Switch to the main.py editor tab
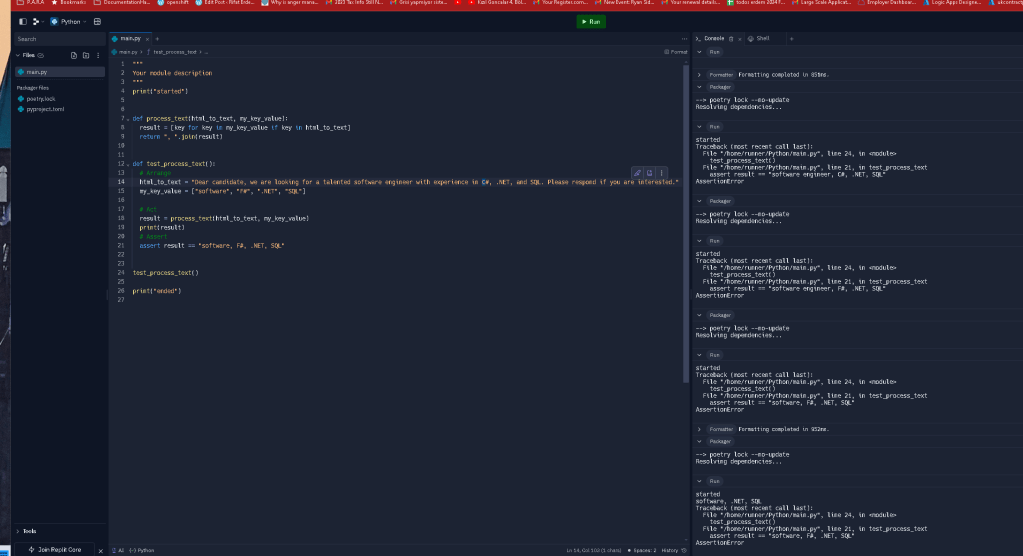 coord(129,39)
